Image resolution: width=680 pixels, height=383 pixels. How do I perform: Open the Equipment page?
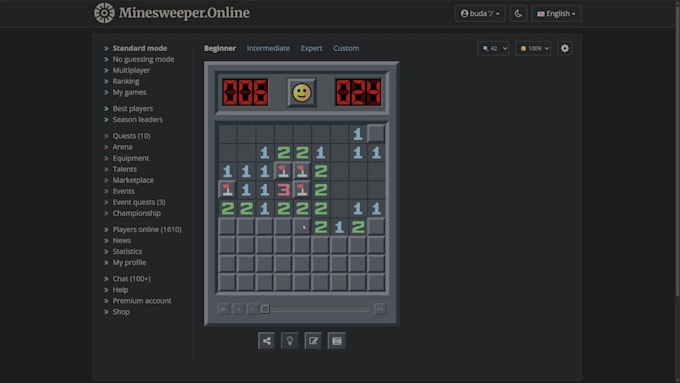(131, 158)
